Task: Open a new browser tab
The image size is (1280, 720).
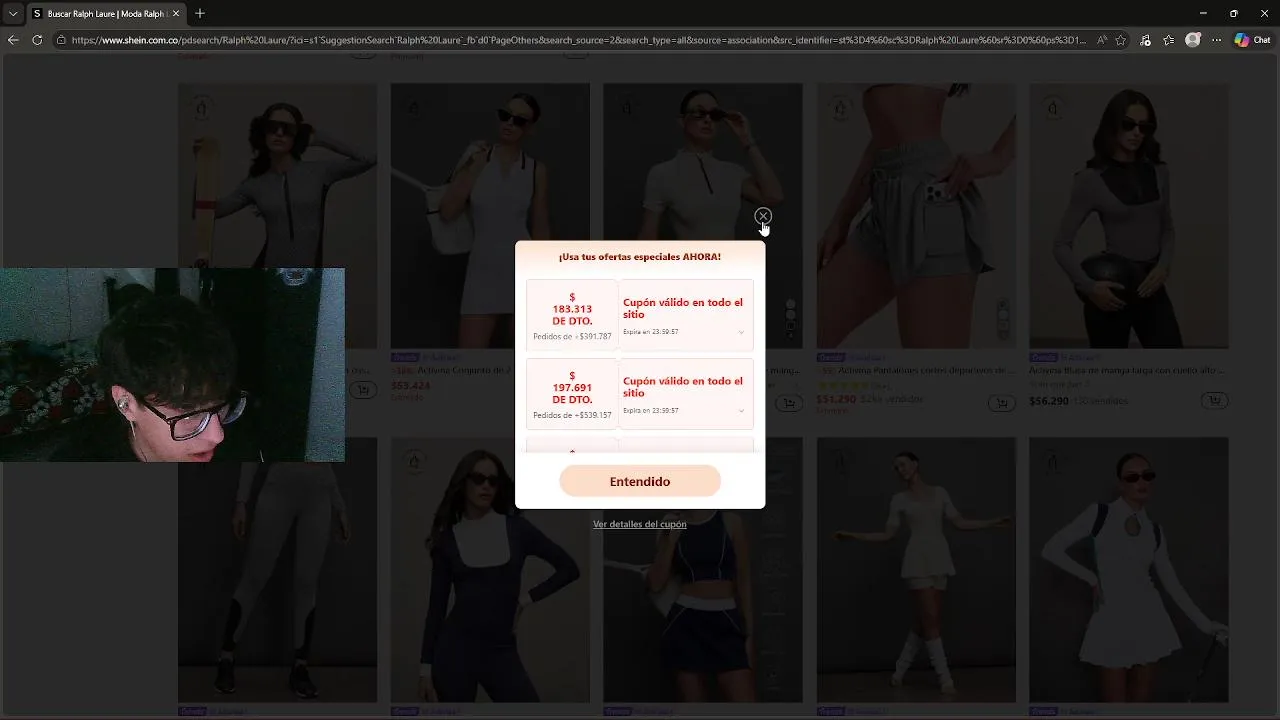Action: tap(200, 14)
